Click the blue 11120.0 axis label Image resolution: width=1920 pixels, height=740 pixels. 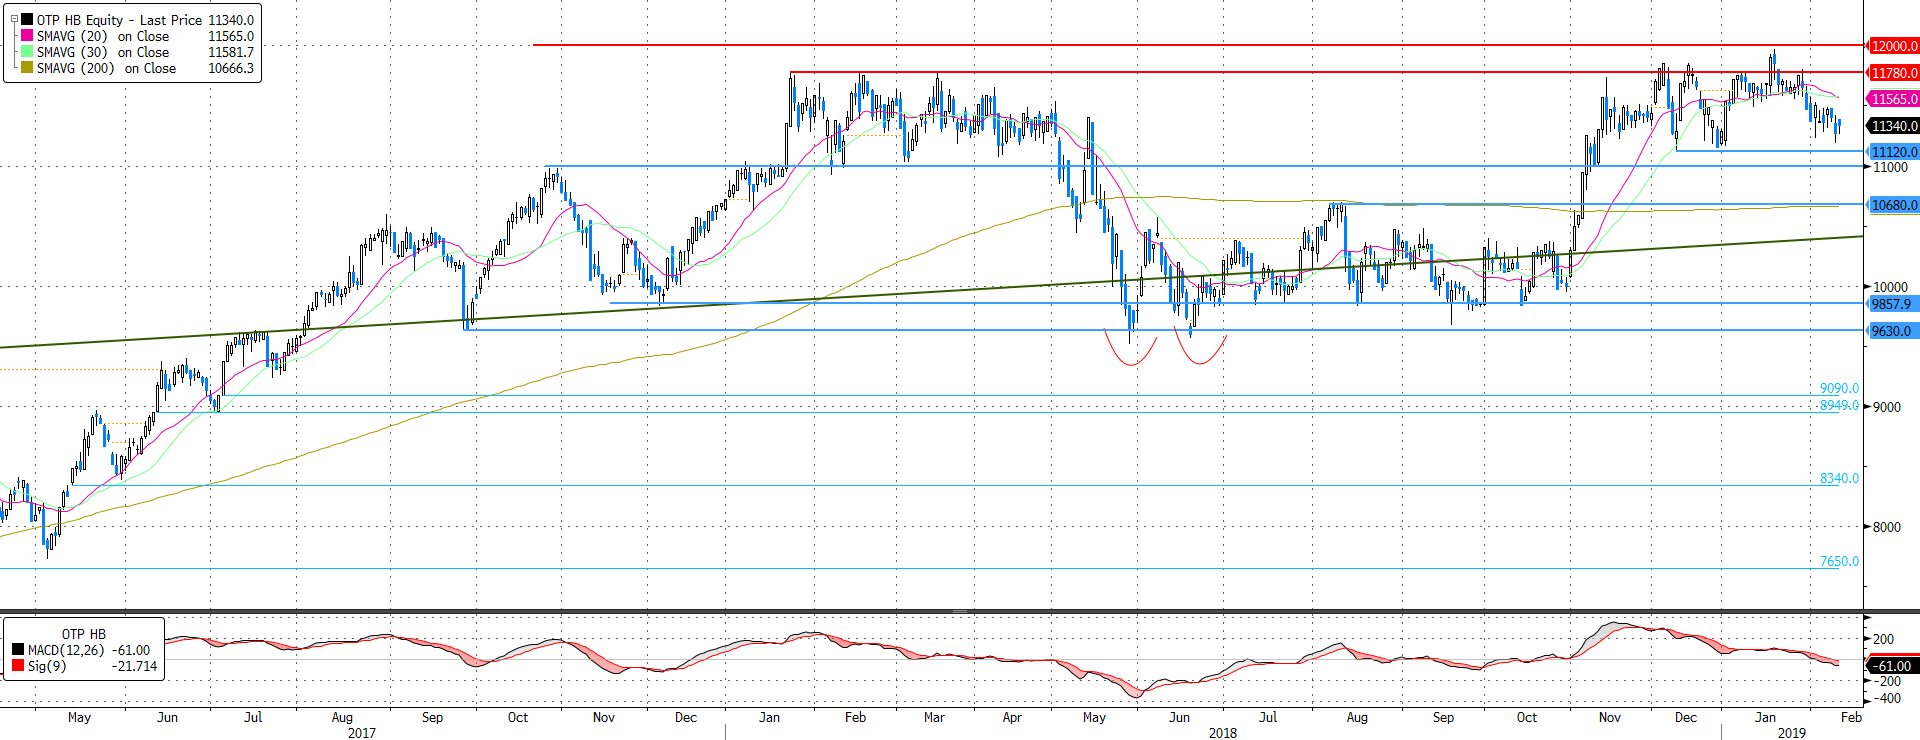click(x=1894, y=152)
